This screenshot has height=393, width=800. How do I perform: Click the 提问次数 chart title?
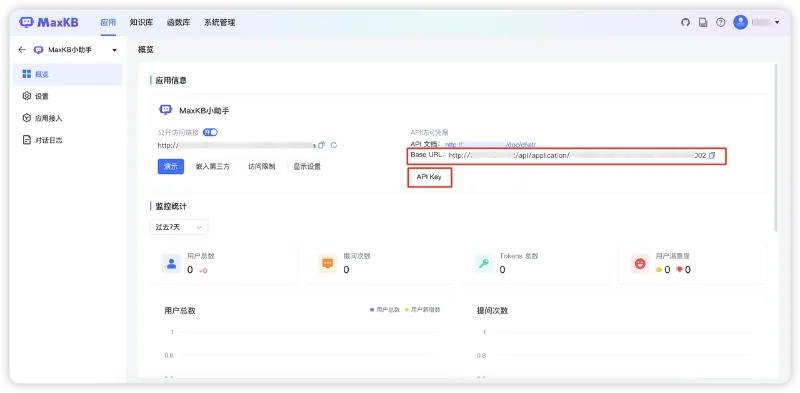492,311
